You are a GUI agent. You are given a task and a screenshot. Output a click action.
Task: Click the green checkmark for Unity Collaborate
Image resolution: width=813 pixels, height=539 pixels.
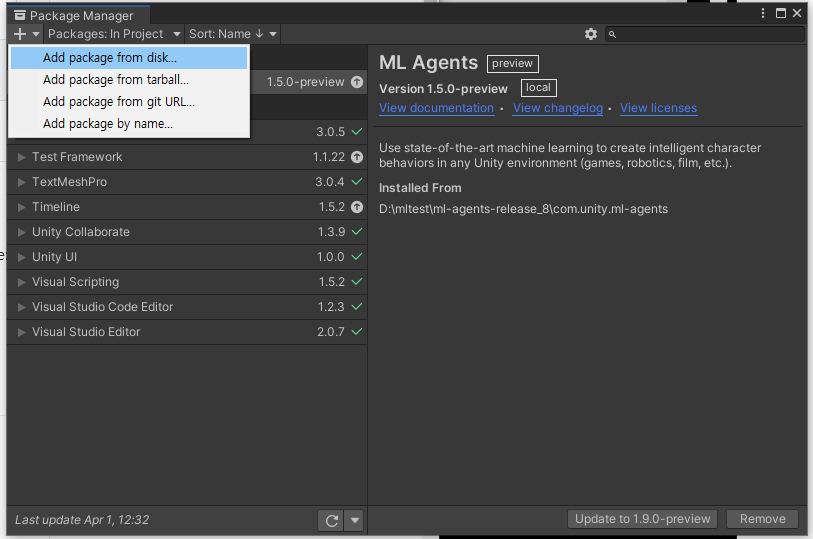357,232
